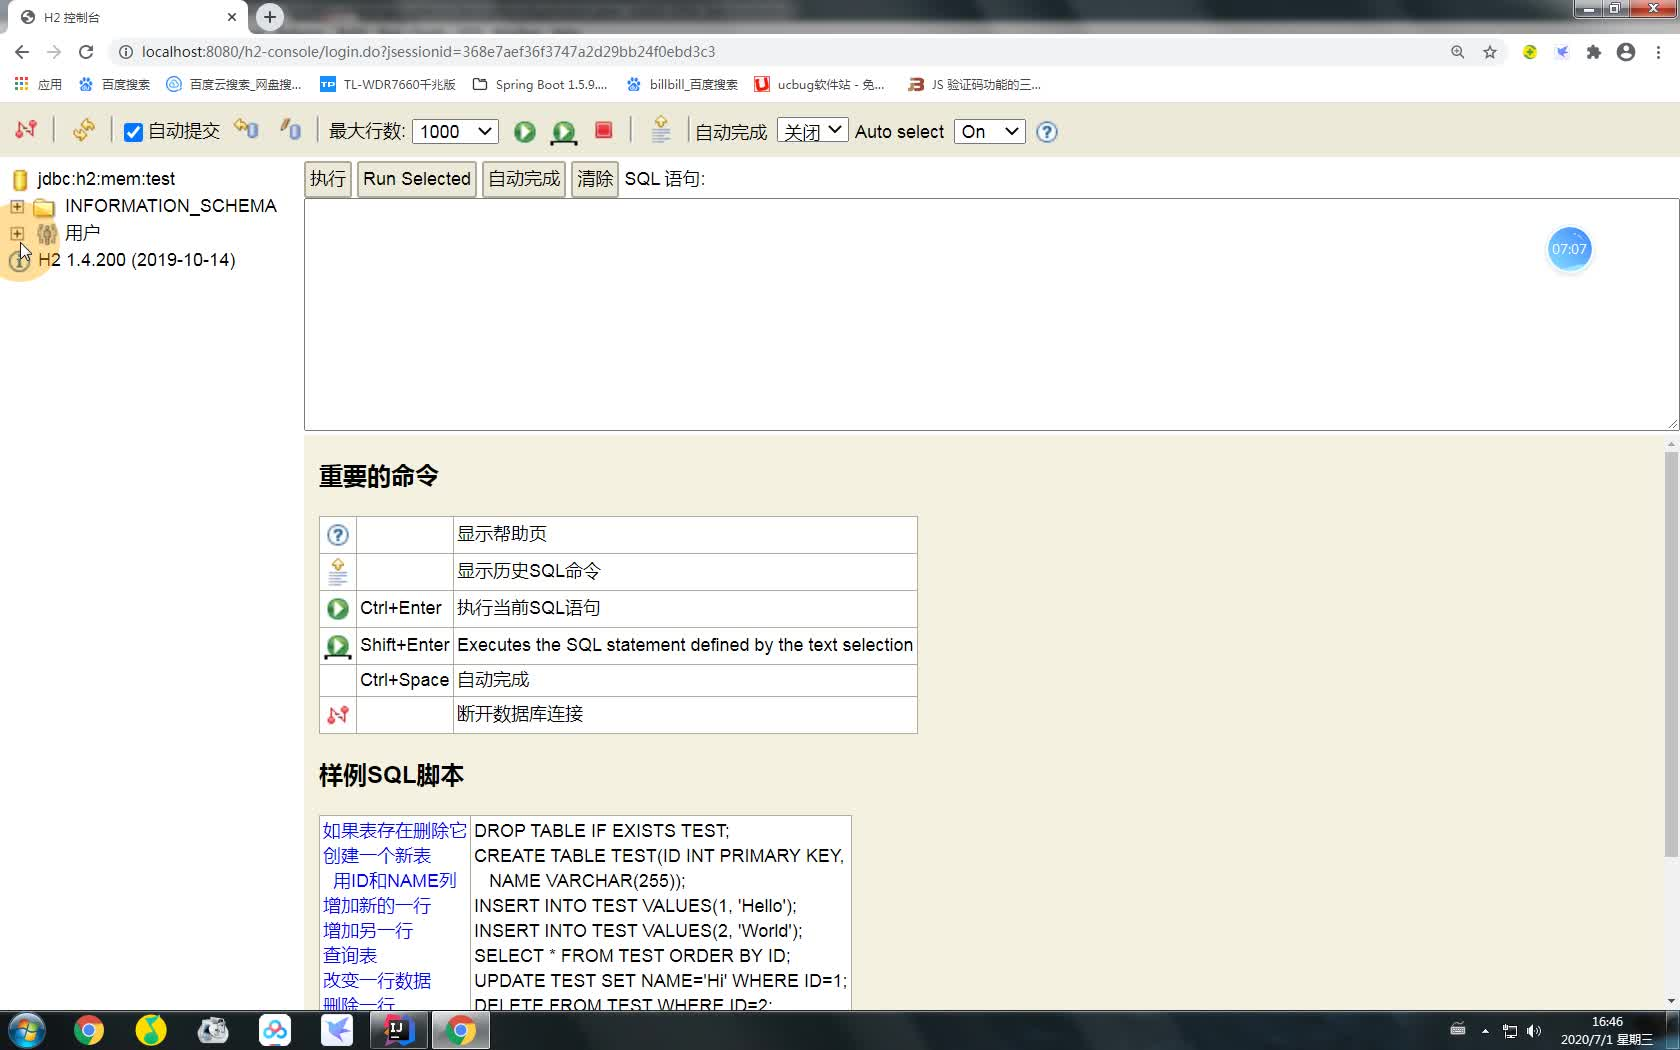Image resolution: width=1680 pixels, height=1050 pixels.
Task: Click inside the SQL statement text area
Action: pos(991,314)
